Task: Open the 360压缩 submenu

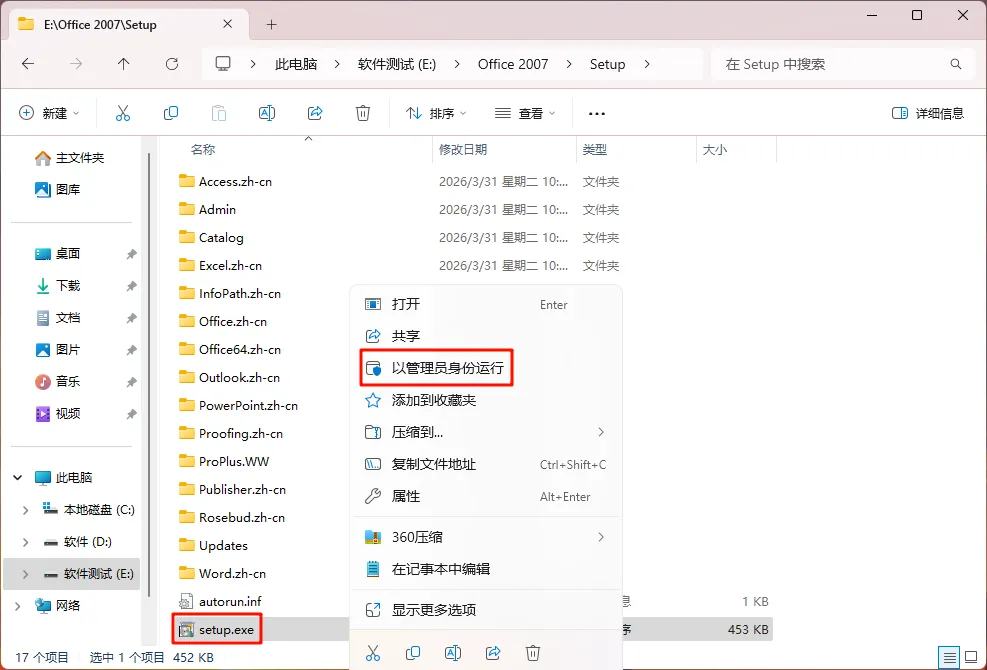Action: [485, 537]
